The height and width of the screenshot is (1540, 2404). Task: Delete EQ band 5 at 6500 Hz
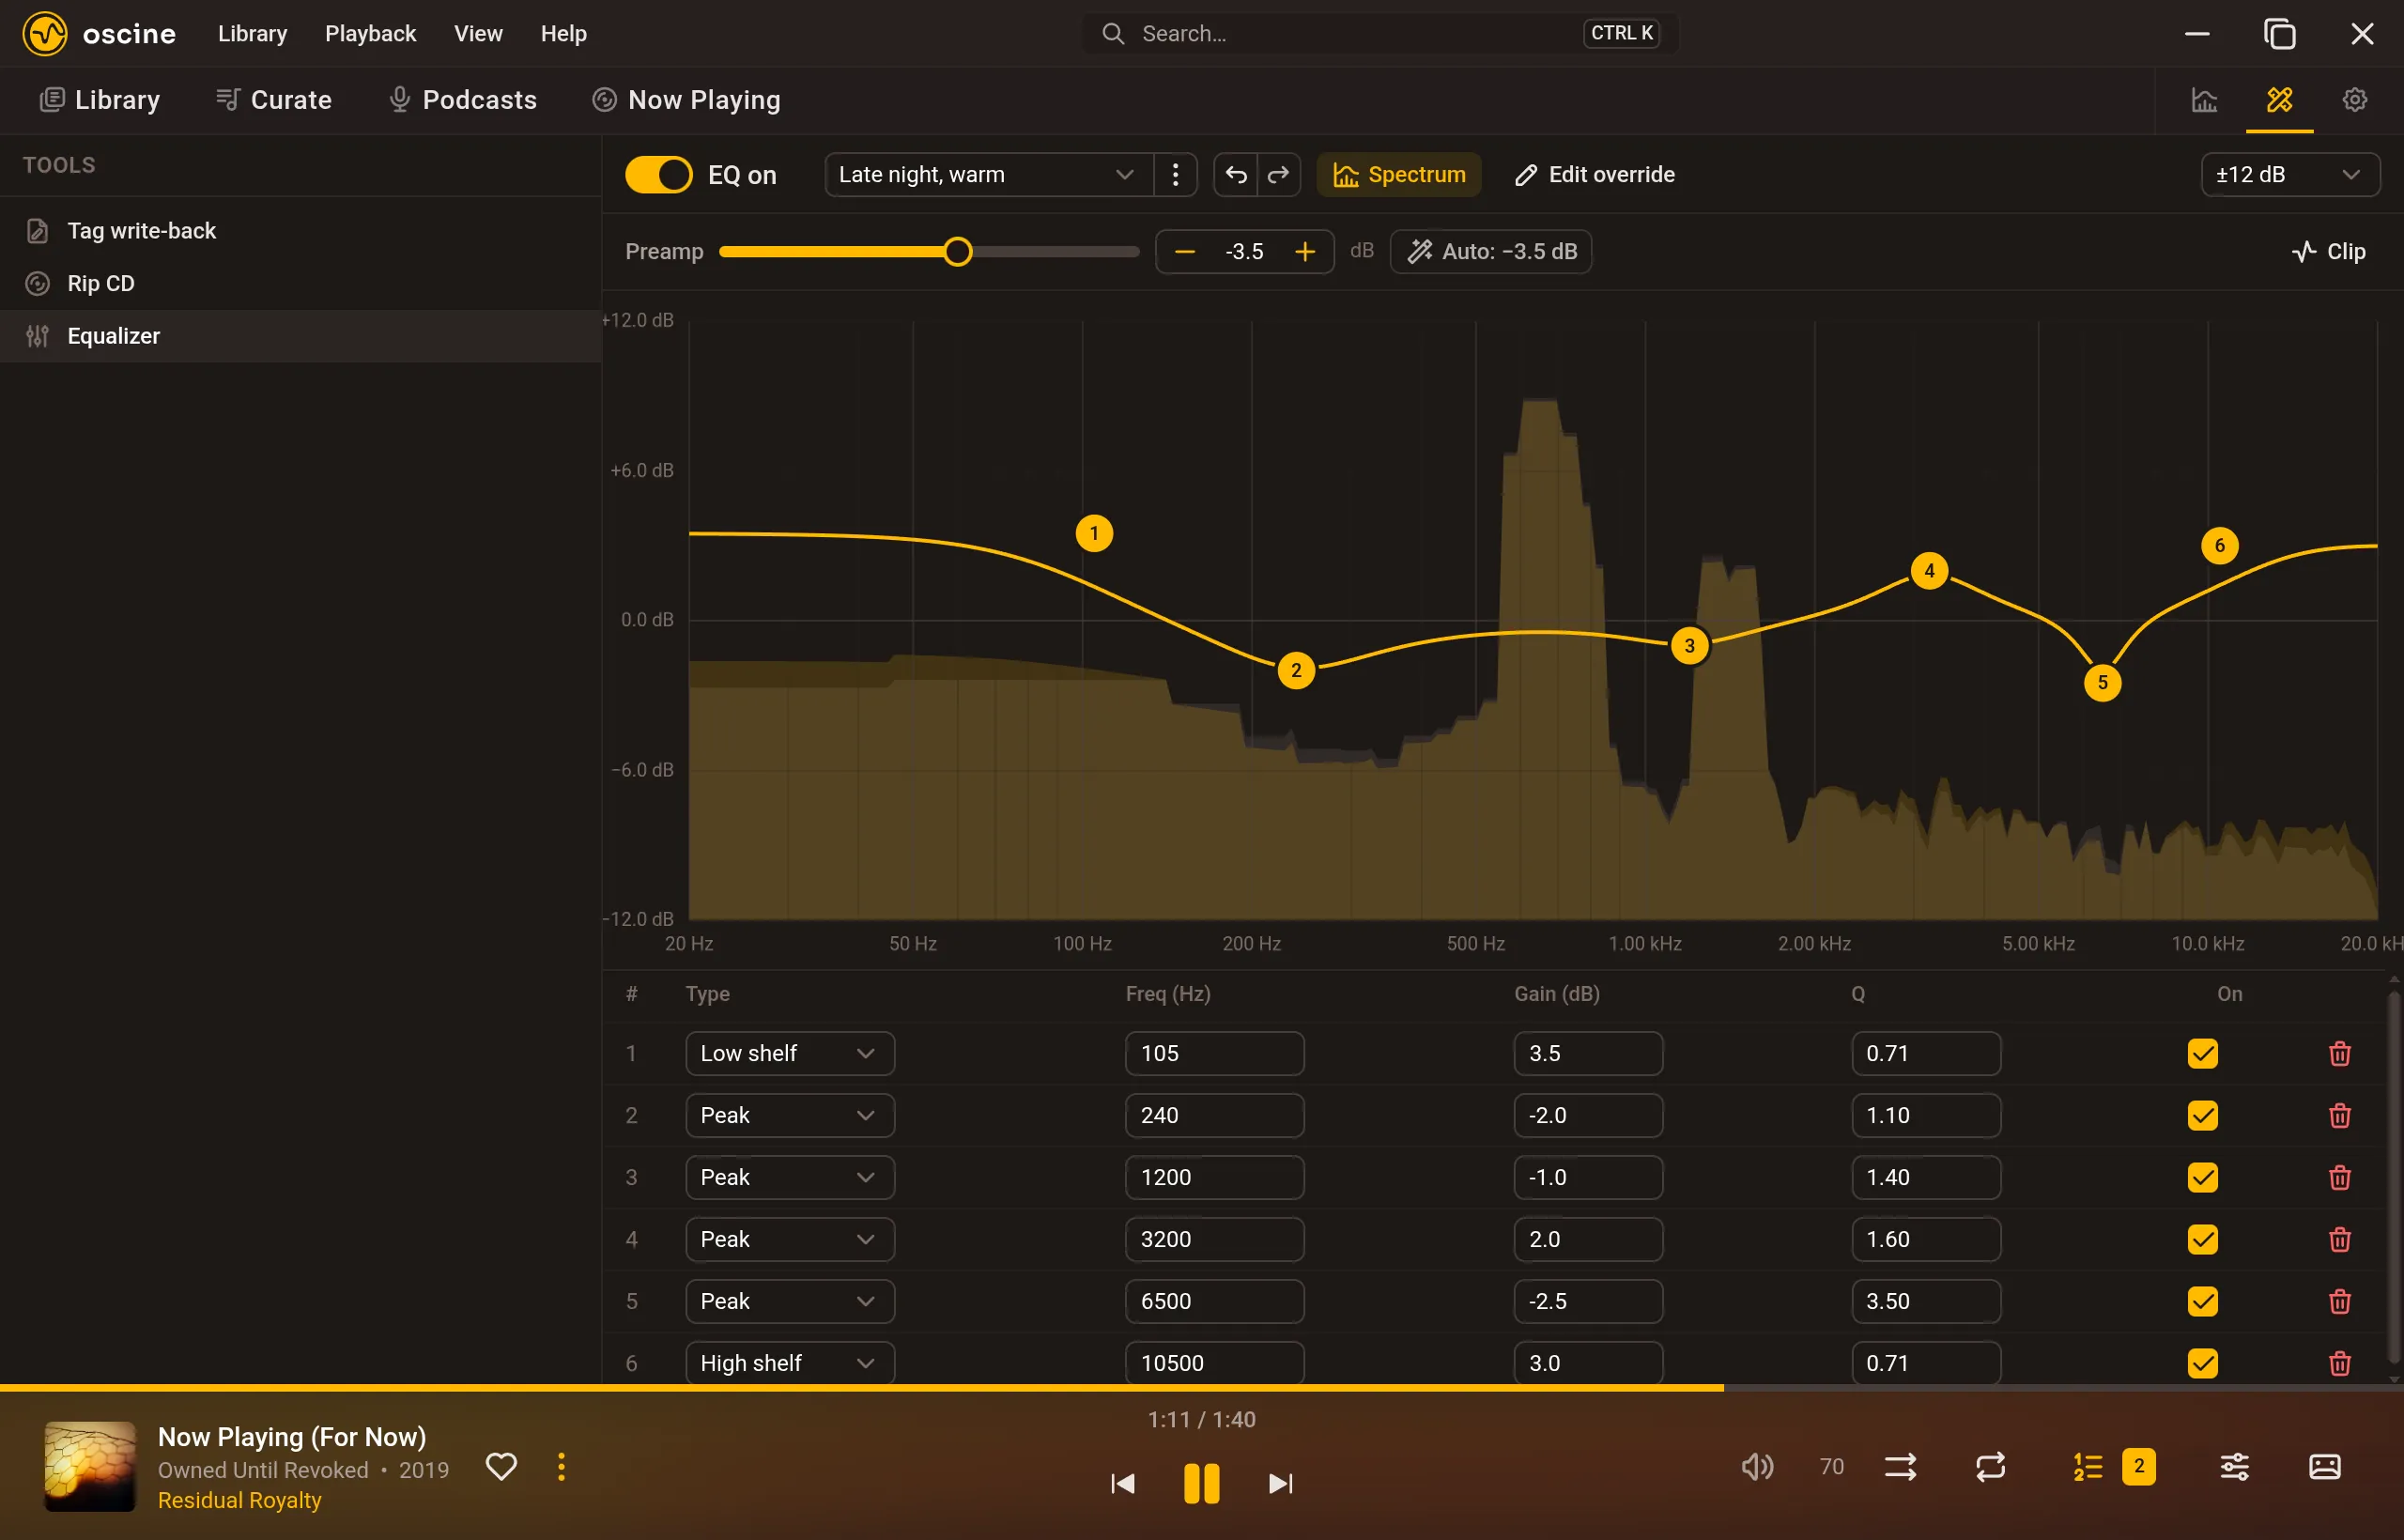pos(2339,1302)
